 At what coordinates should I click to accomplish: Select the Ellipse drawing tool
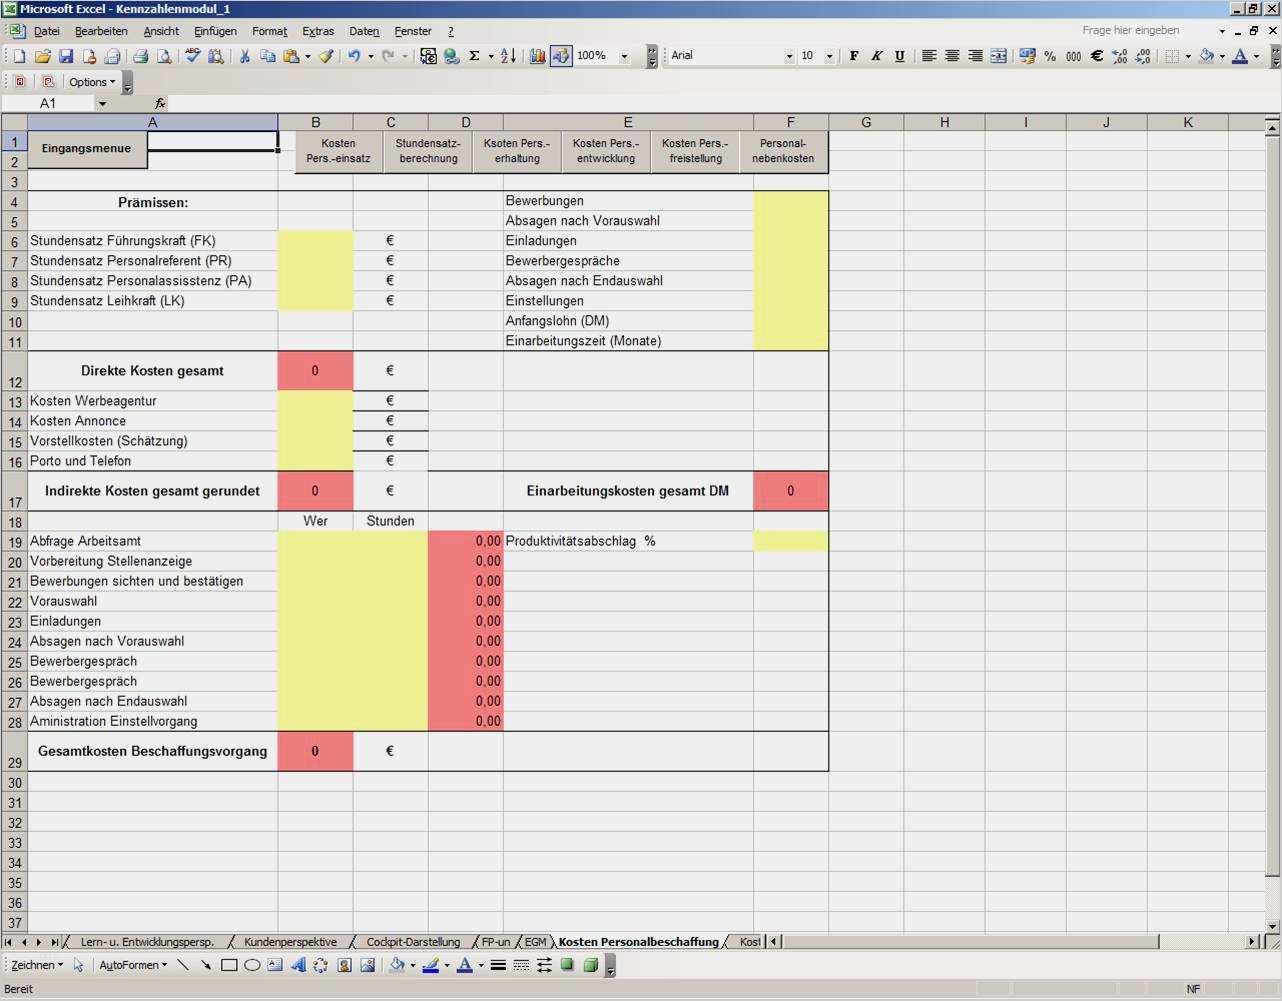[252, 966]
